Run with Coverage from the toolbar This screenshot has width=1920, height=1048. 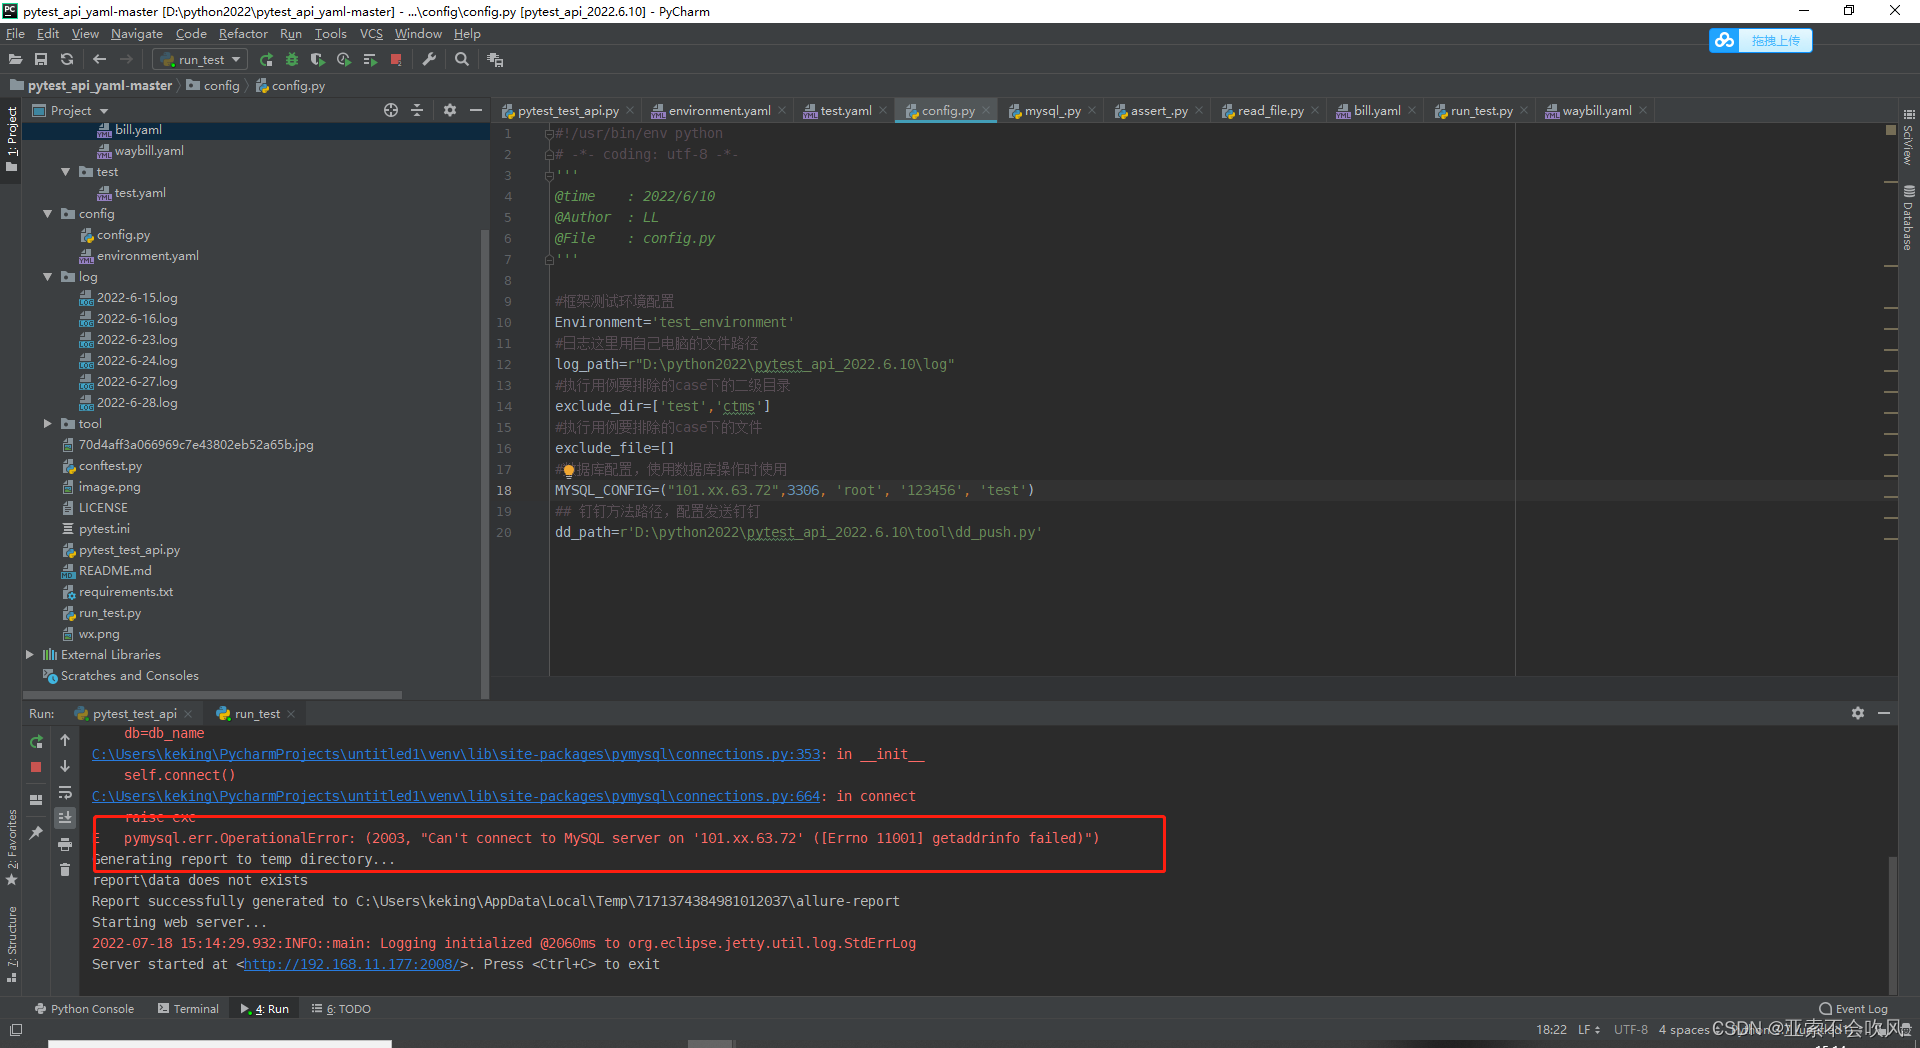[318, 60]
